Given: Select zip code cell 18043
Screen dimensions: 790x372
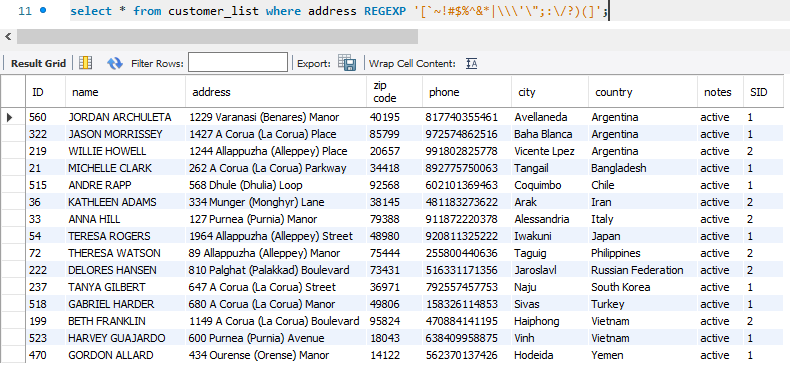Looking at the screenshot, I should coord(394,338).
